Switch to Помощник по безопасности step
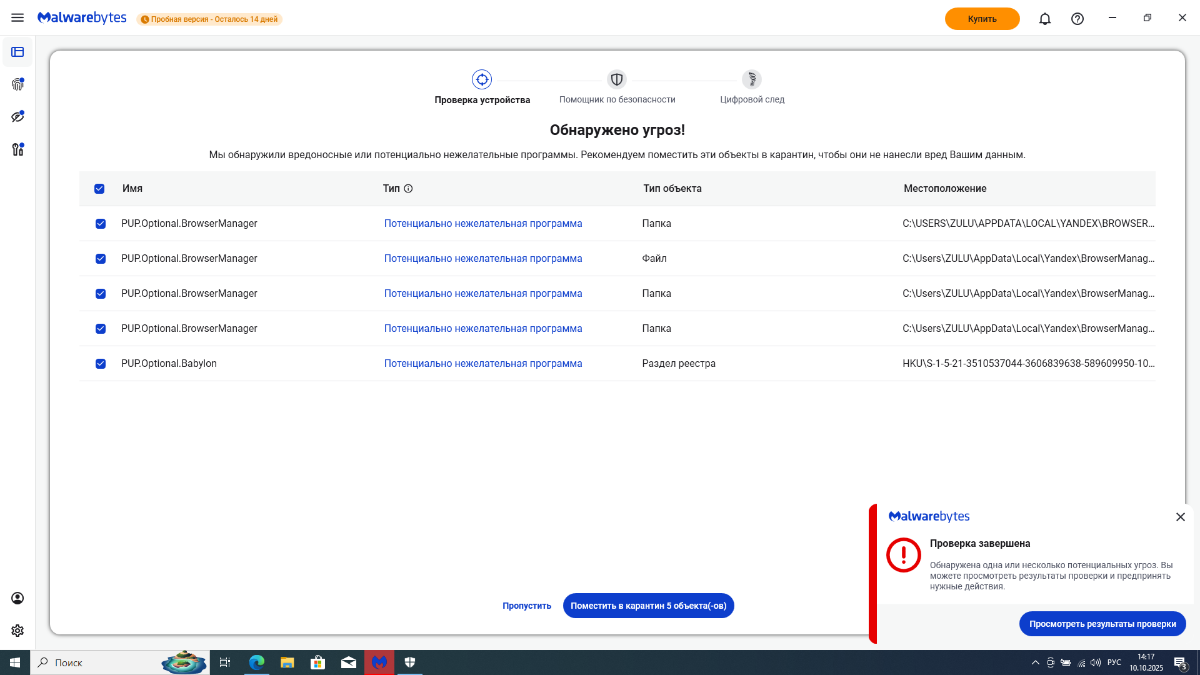Viewport: 1200px width, 675px height. click(x=617, y=87)
